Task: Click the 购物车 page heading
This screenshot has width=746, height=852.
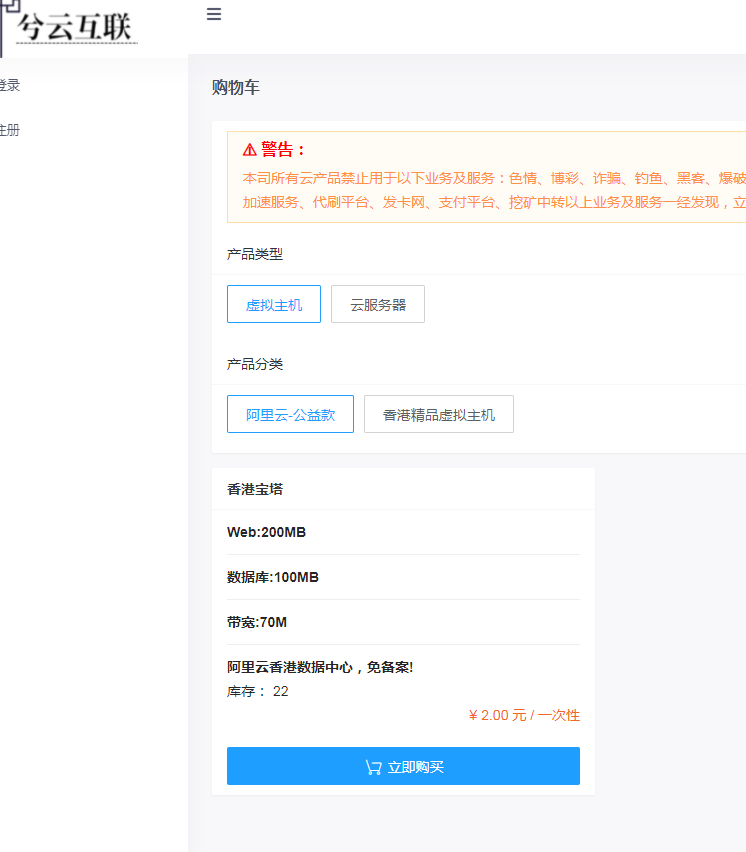Action: [x=236, y=87]
